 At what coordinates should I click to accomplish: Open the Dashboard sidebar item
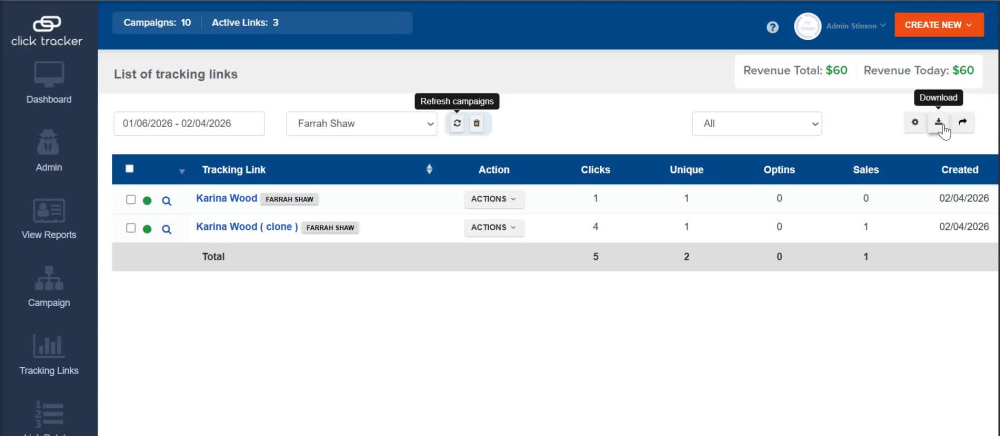pyautogui.click(x=48, y=83)
